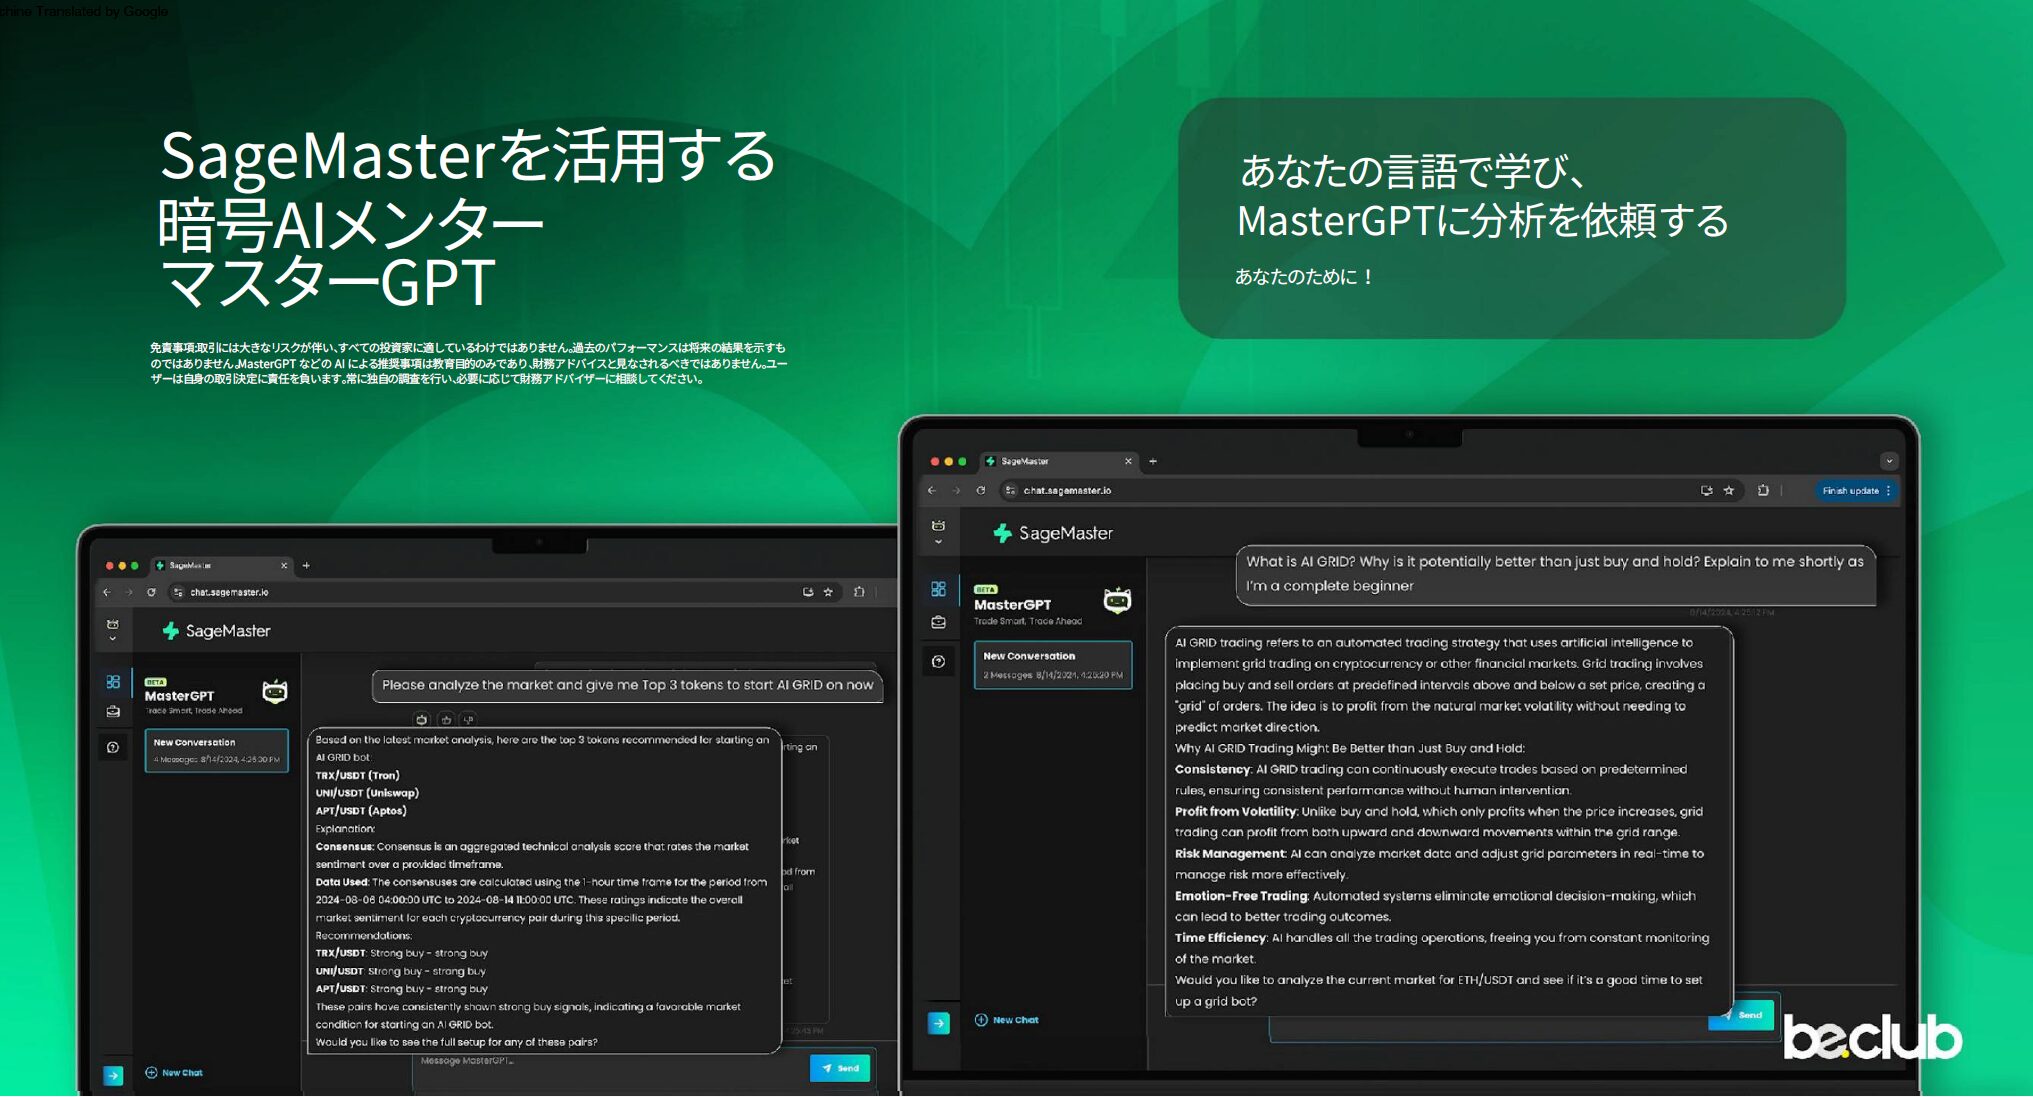Image resolution: width=2033 pixels, height=1097 pixels.
Task: Select the dashboard grid icon in the sidebar
Action: click(x=939, y=589)
